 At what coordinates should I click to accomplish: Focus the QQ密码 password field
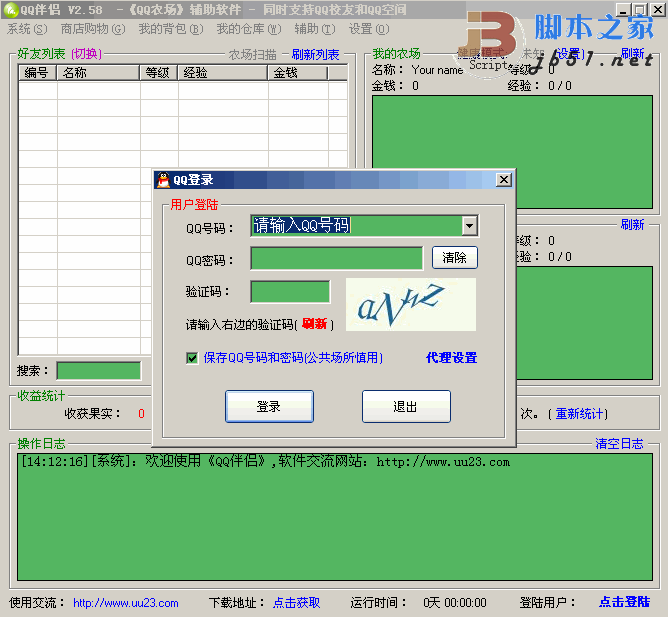(337, 258)
